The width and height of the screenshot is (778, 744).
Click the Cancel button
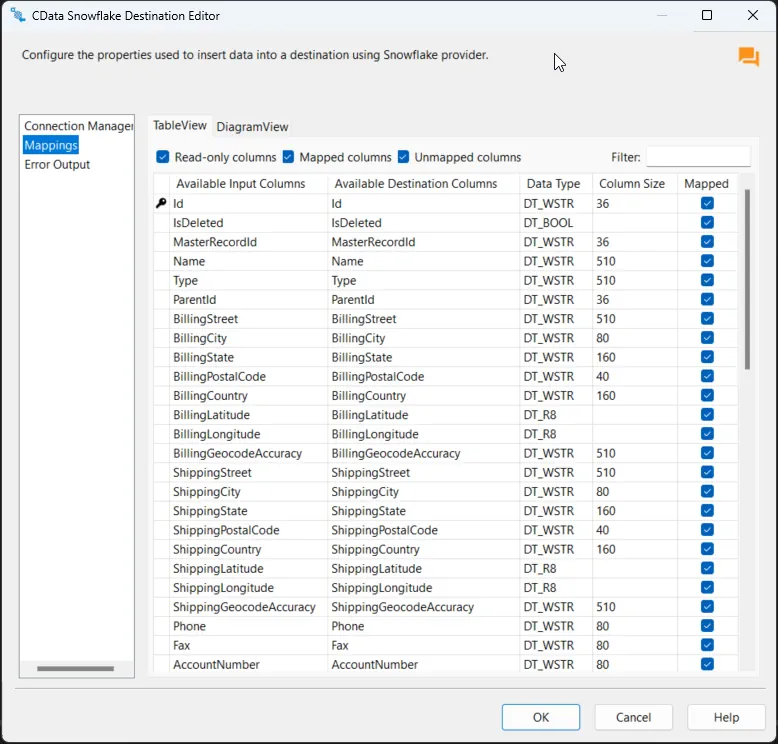(x=633, y=717)
